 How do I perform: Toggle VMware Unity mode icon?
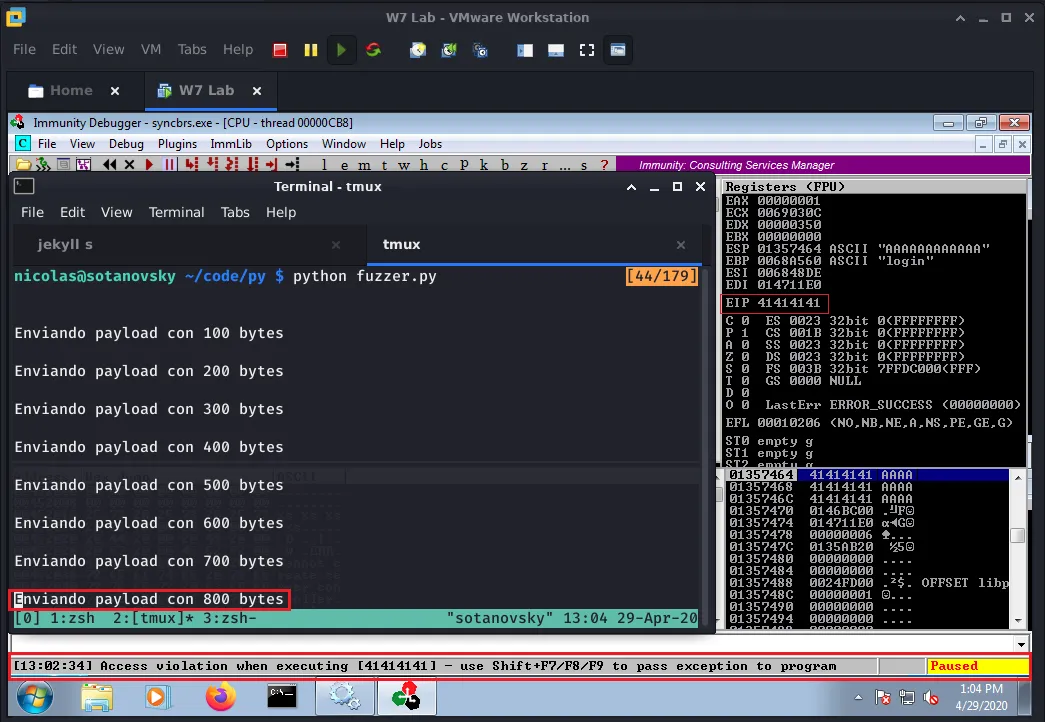[x=618, y=50]
